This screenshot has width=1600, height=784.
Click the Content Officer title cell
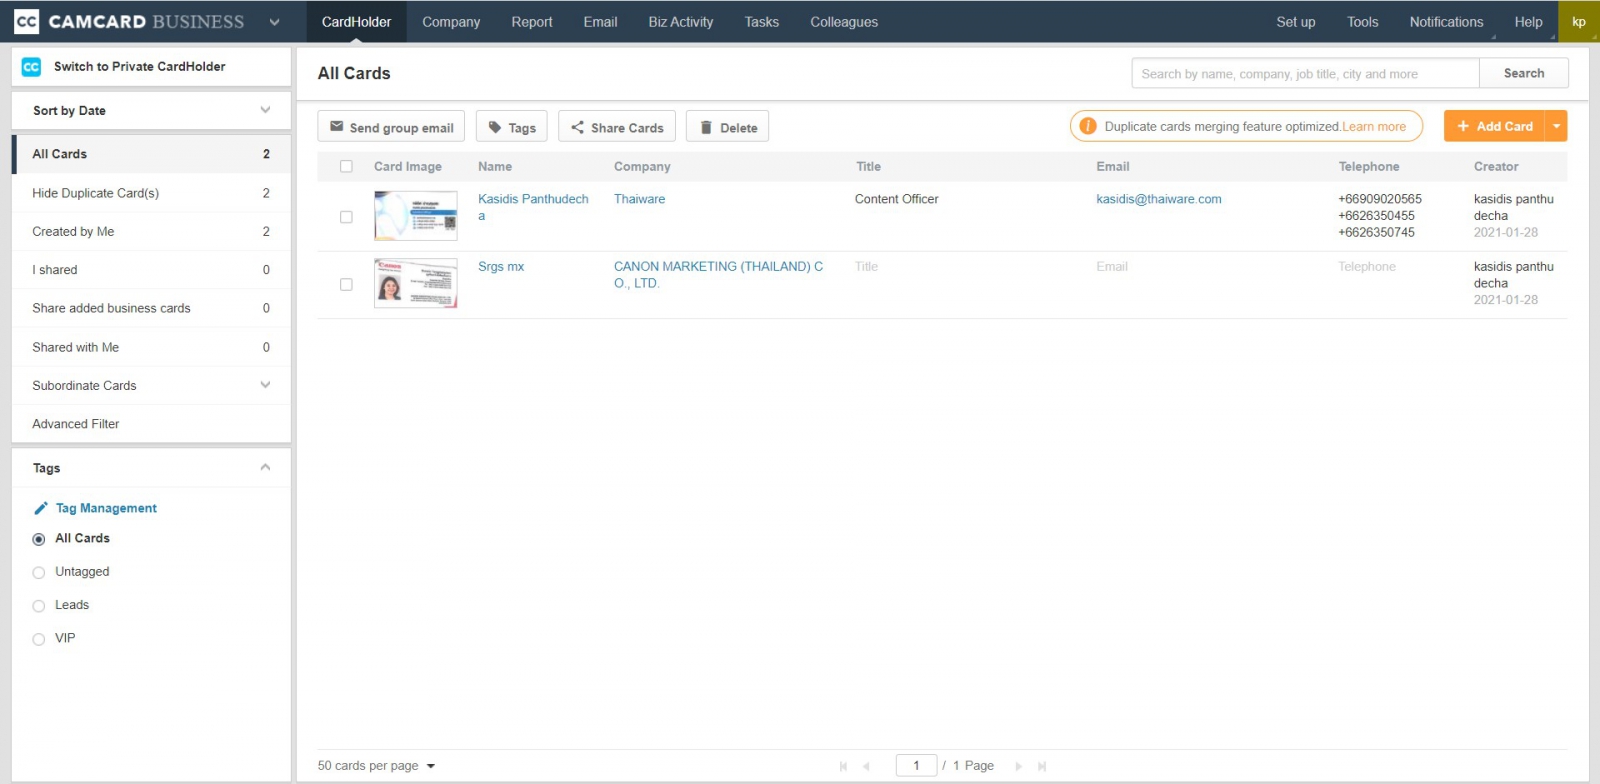tap(896, 199)
